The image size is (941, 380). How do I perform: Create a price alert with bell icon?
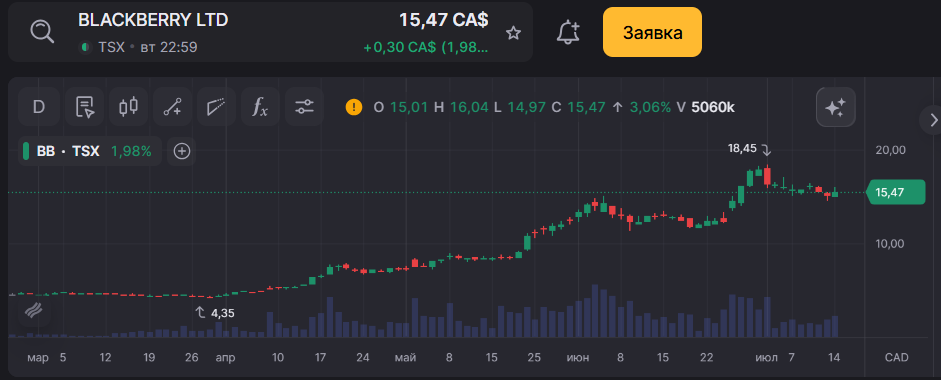pyautogui.click(x=568, y=32)
